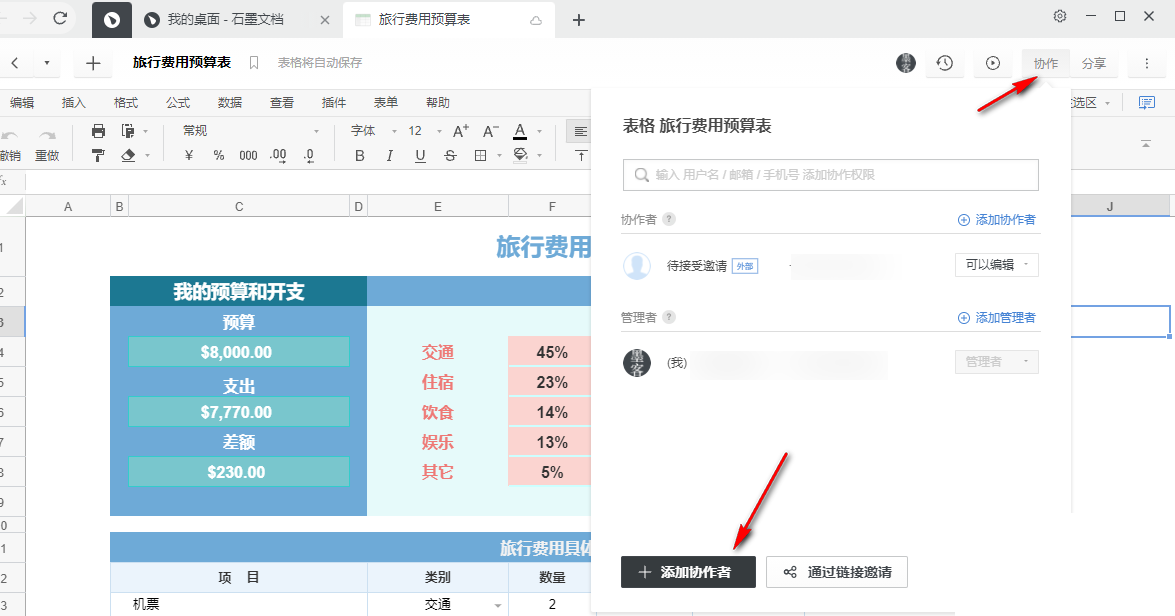
Task: Toggle underline formatting
Action: (x=420, y=155)
